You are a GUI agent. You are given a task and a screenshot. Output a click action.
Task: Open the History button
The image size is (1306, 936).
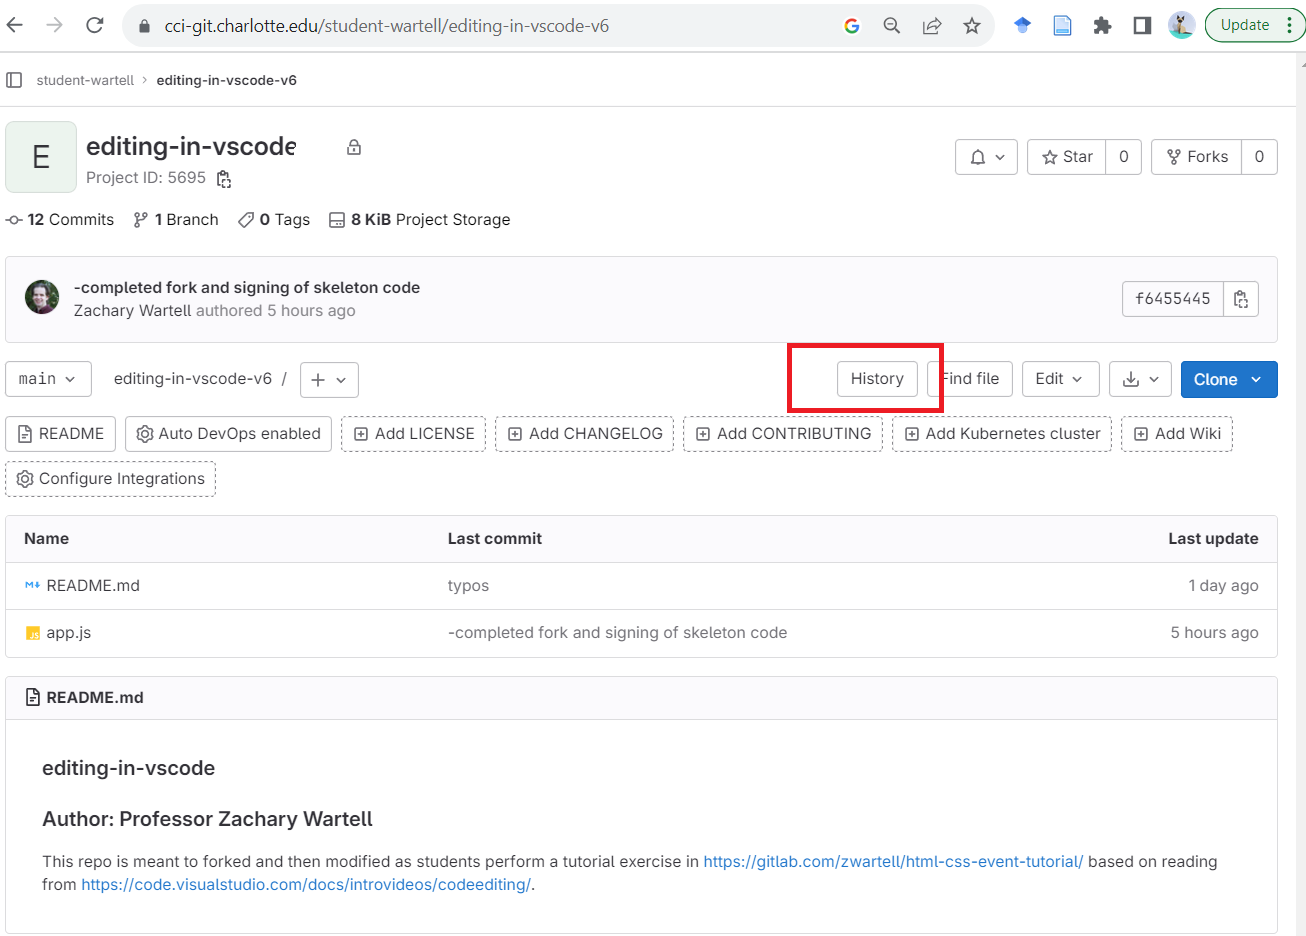pos(877,379)
